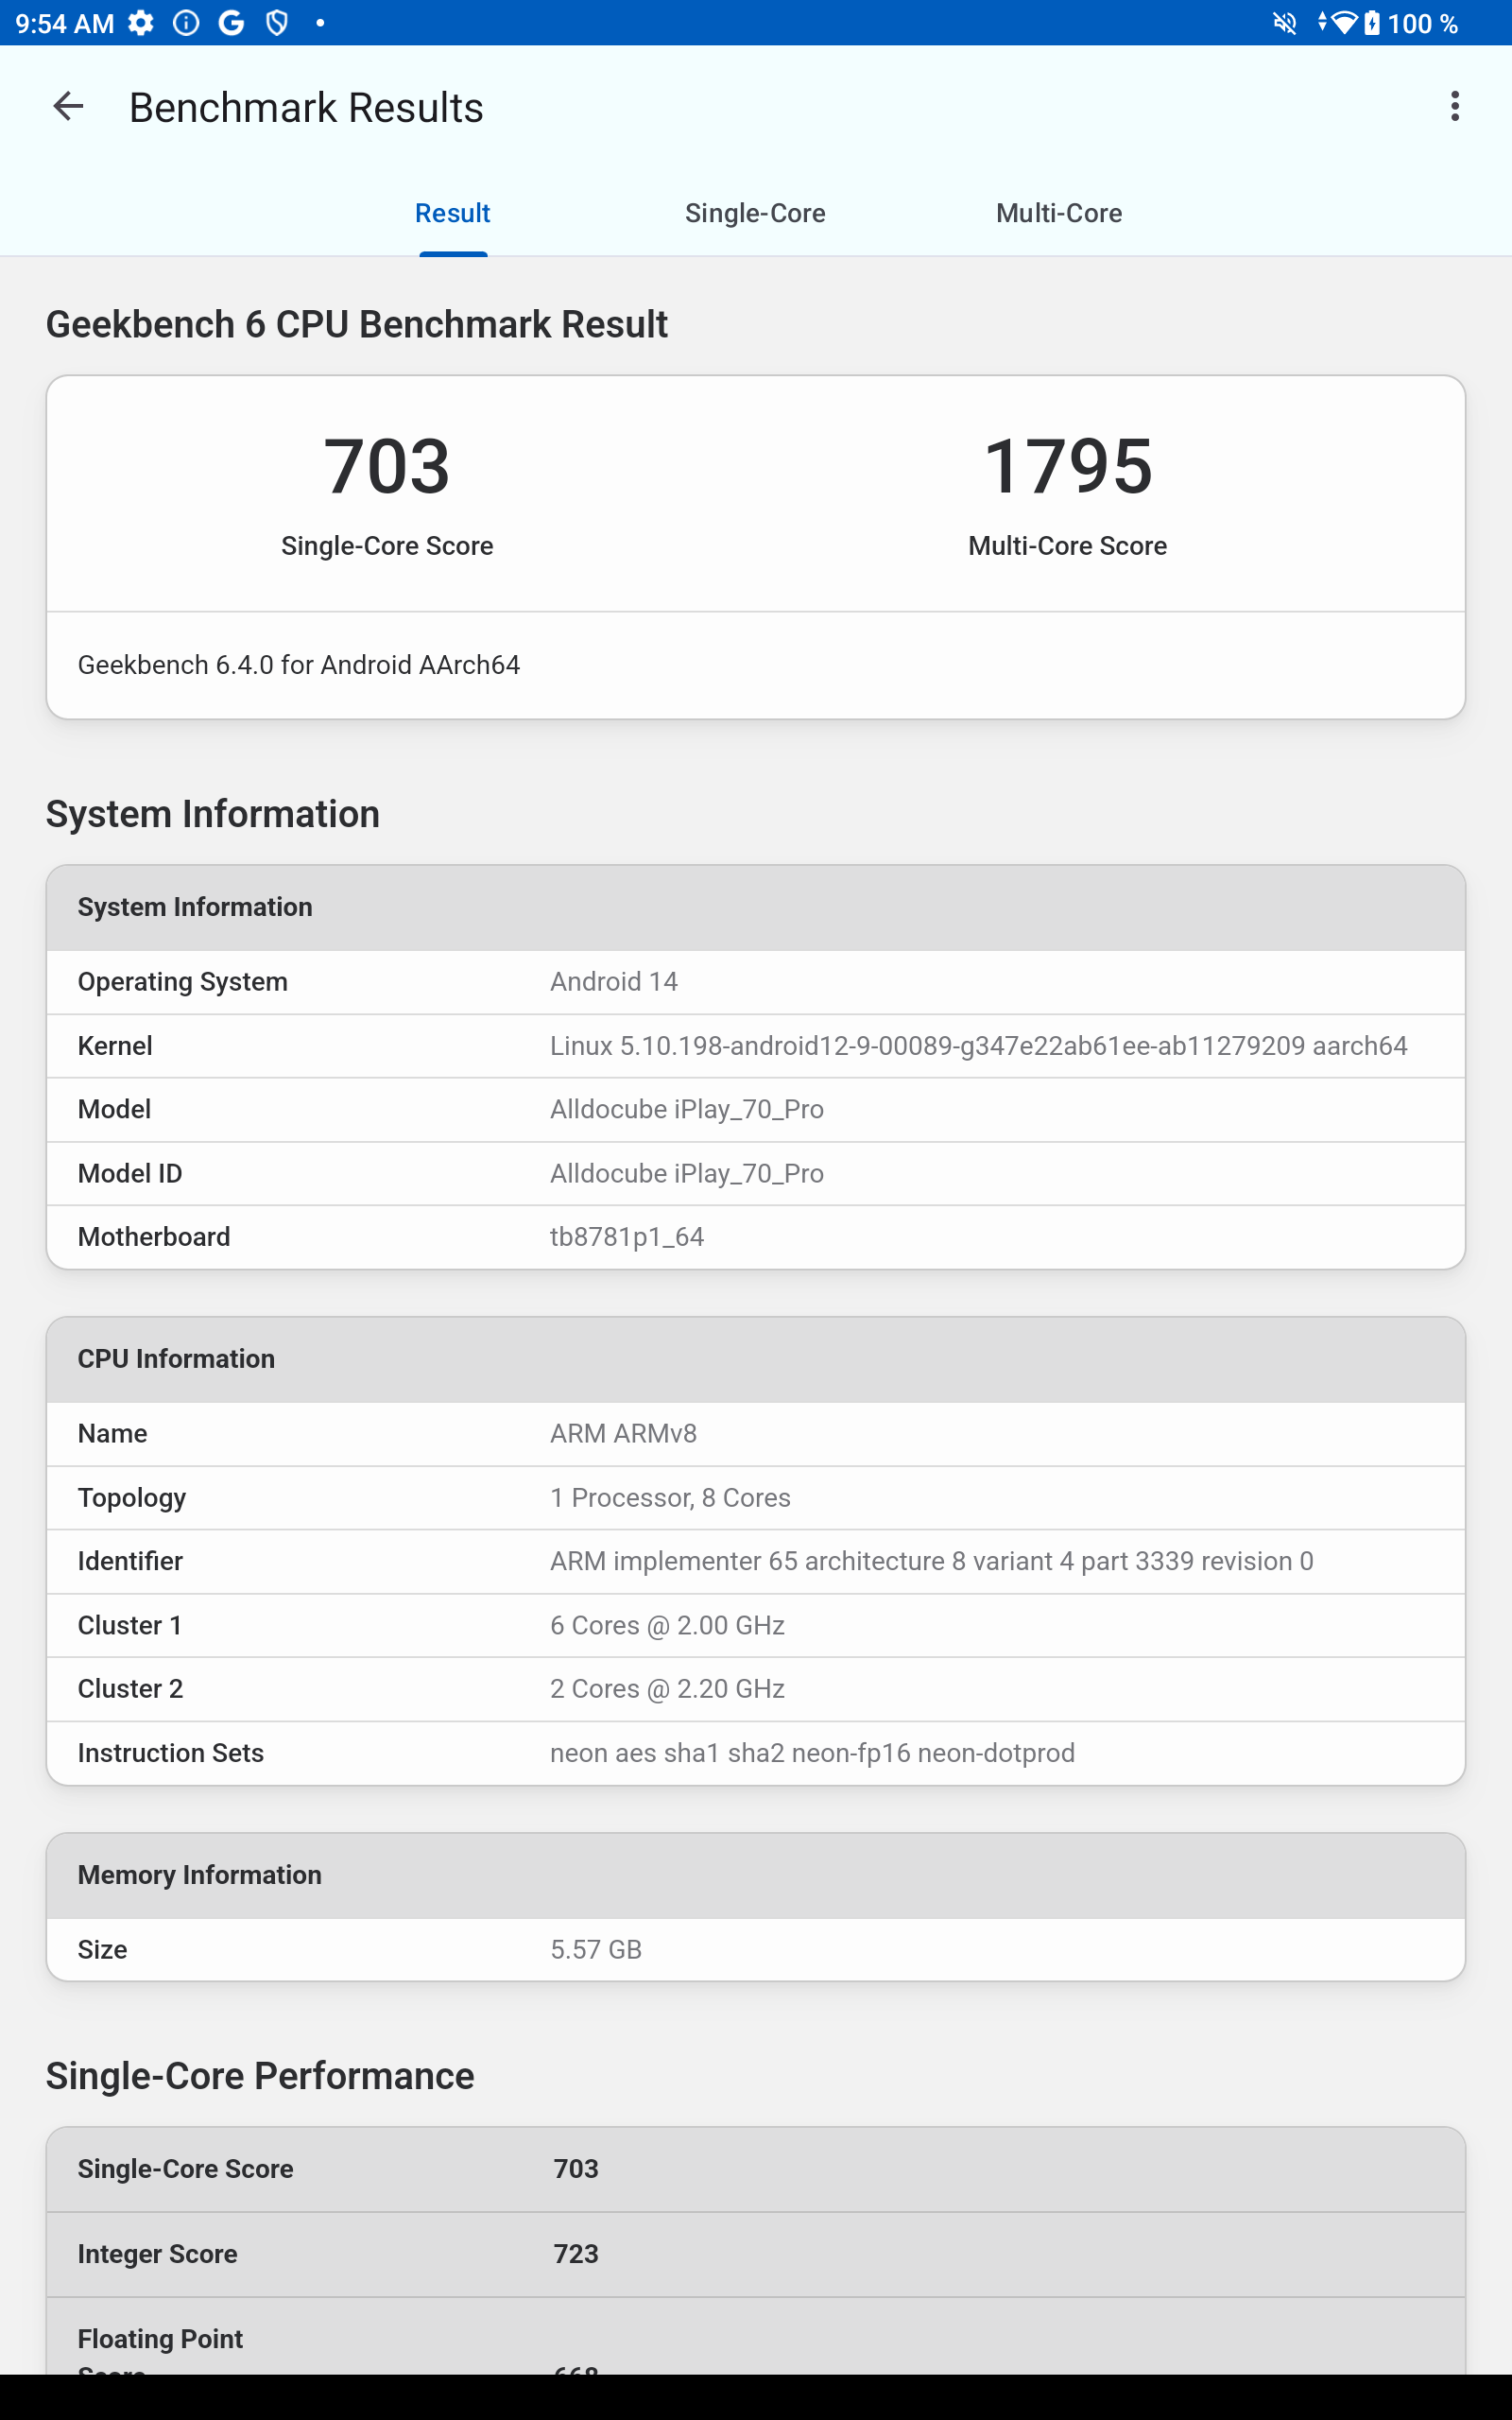The height and width of the screenshot is (2420, 1512).
Task: Tap the 6 Cores @ 2.00 GHz value
Action: click(667, 1625)
